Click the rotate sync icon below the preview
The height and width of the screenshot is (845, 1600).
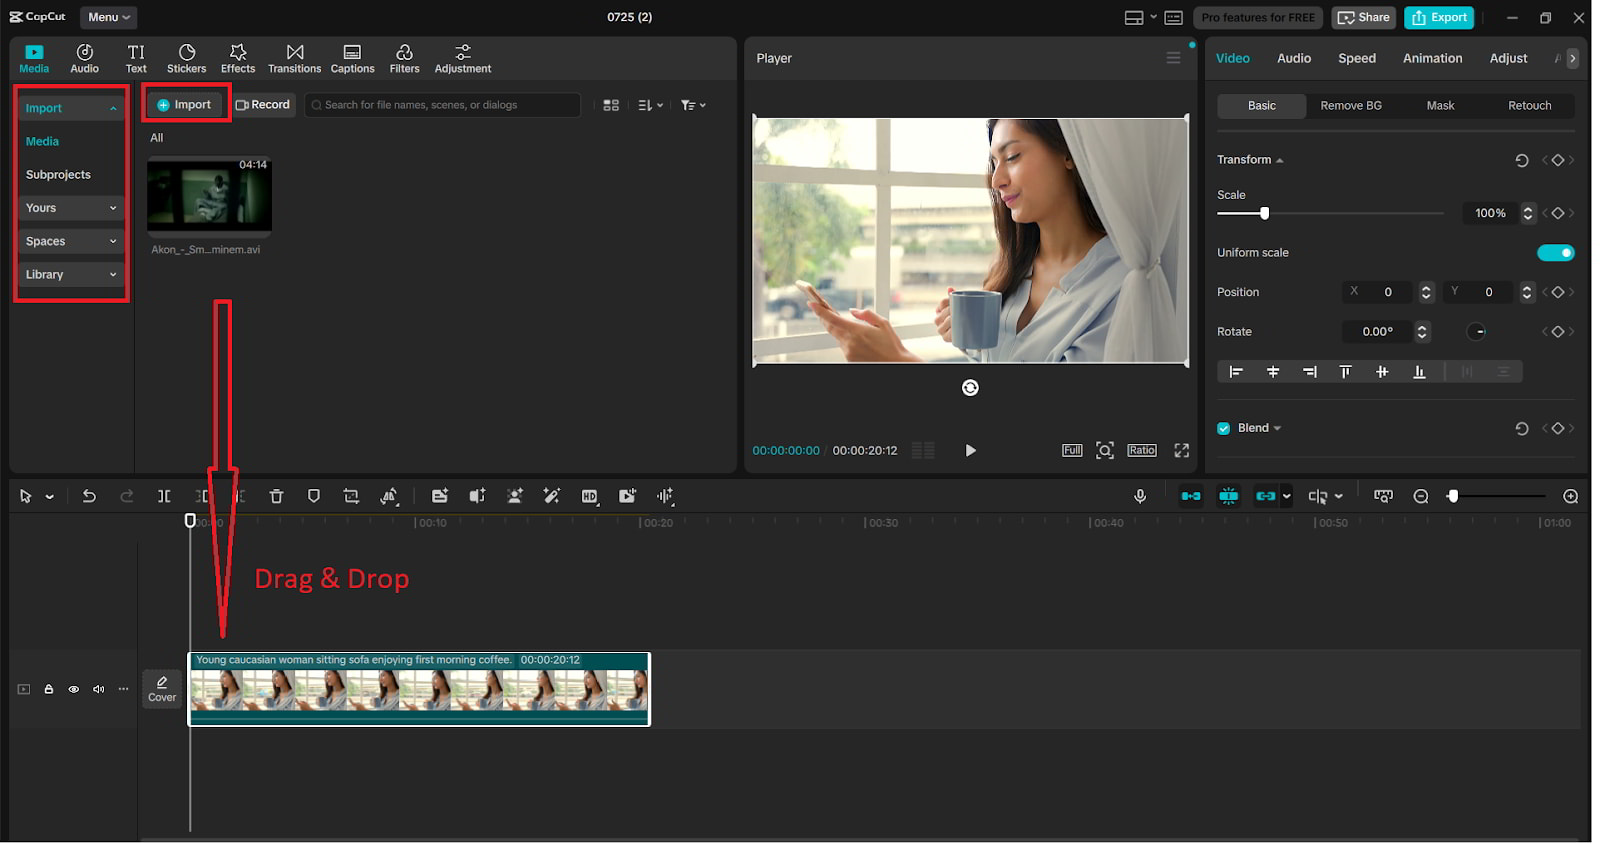tap(970, 388)
